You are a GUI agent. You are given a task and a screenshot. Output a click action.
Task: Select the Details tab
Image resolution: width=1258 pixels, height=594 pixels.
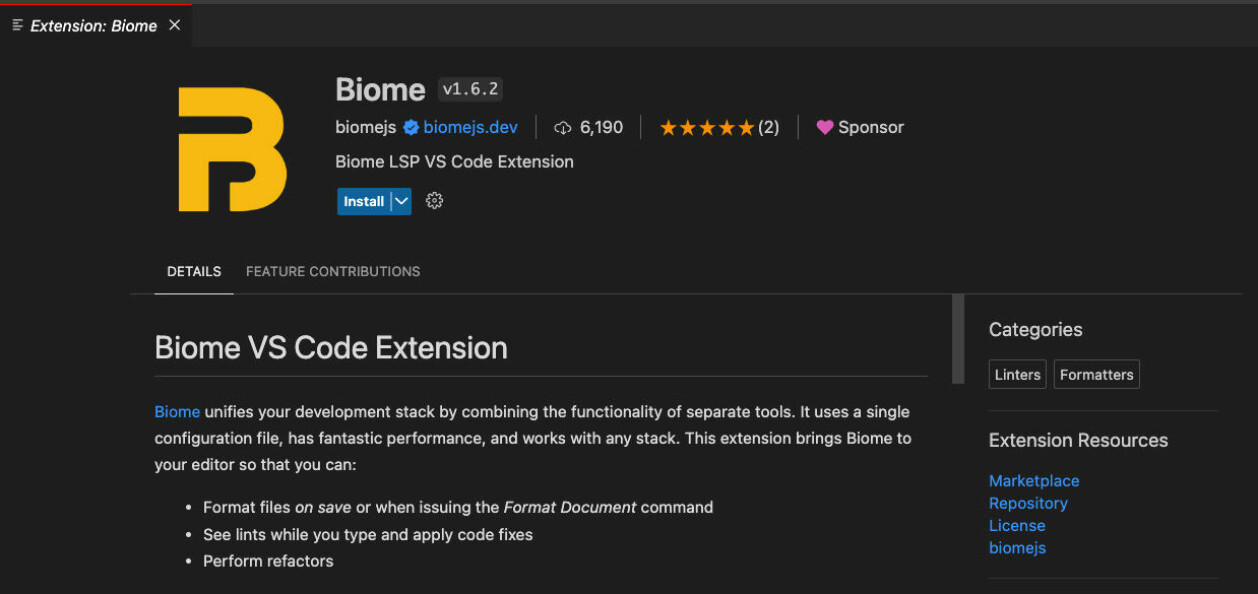[194, 271]
